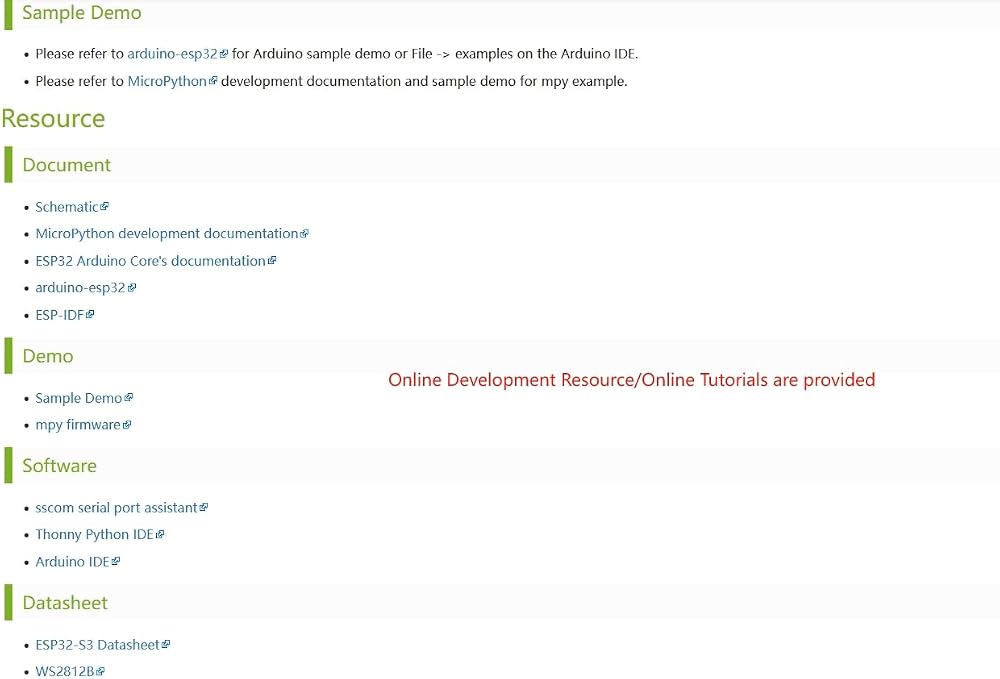The height and width of the screenshot is (679, 1000).
Task: Click the red Online Development Resource text
Action: (x=631, y=380)
